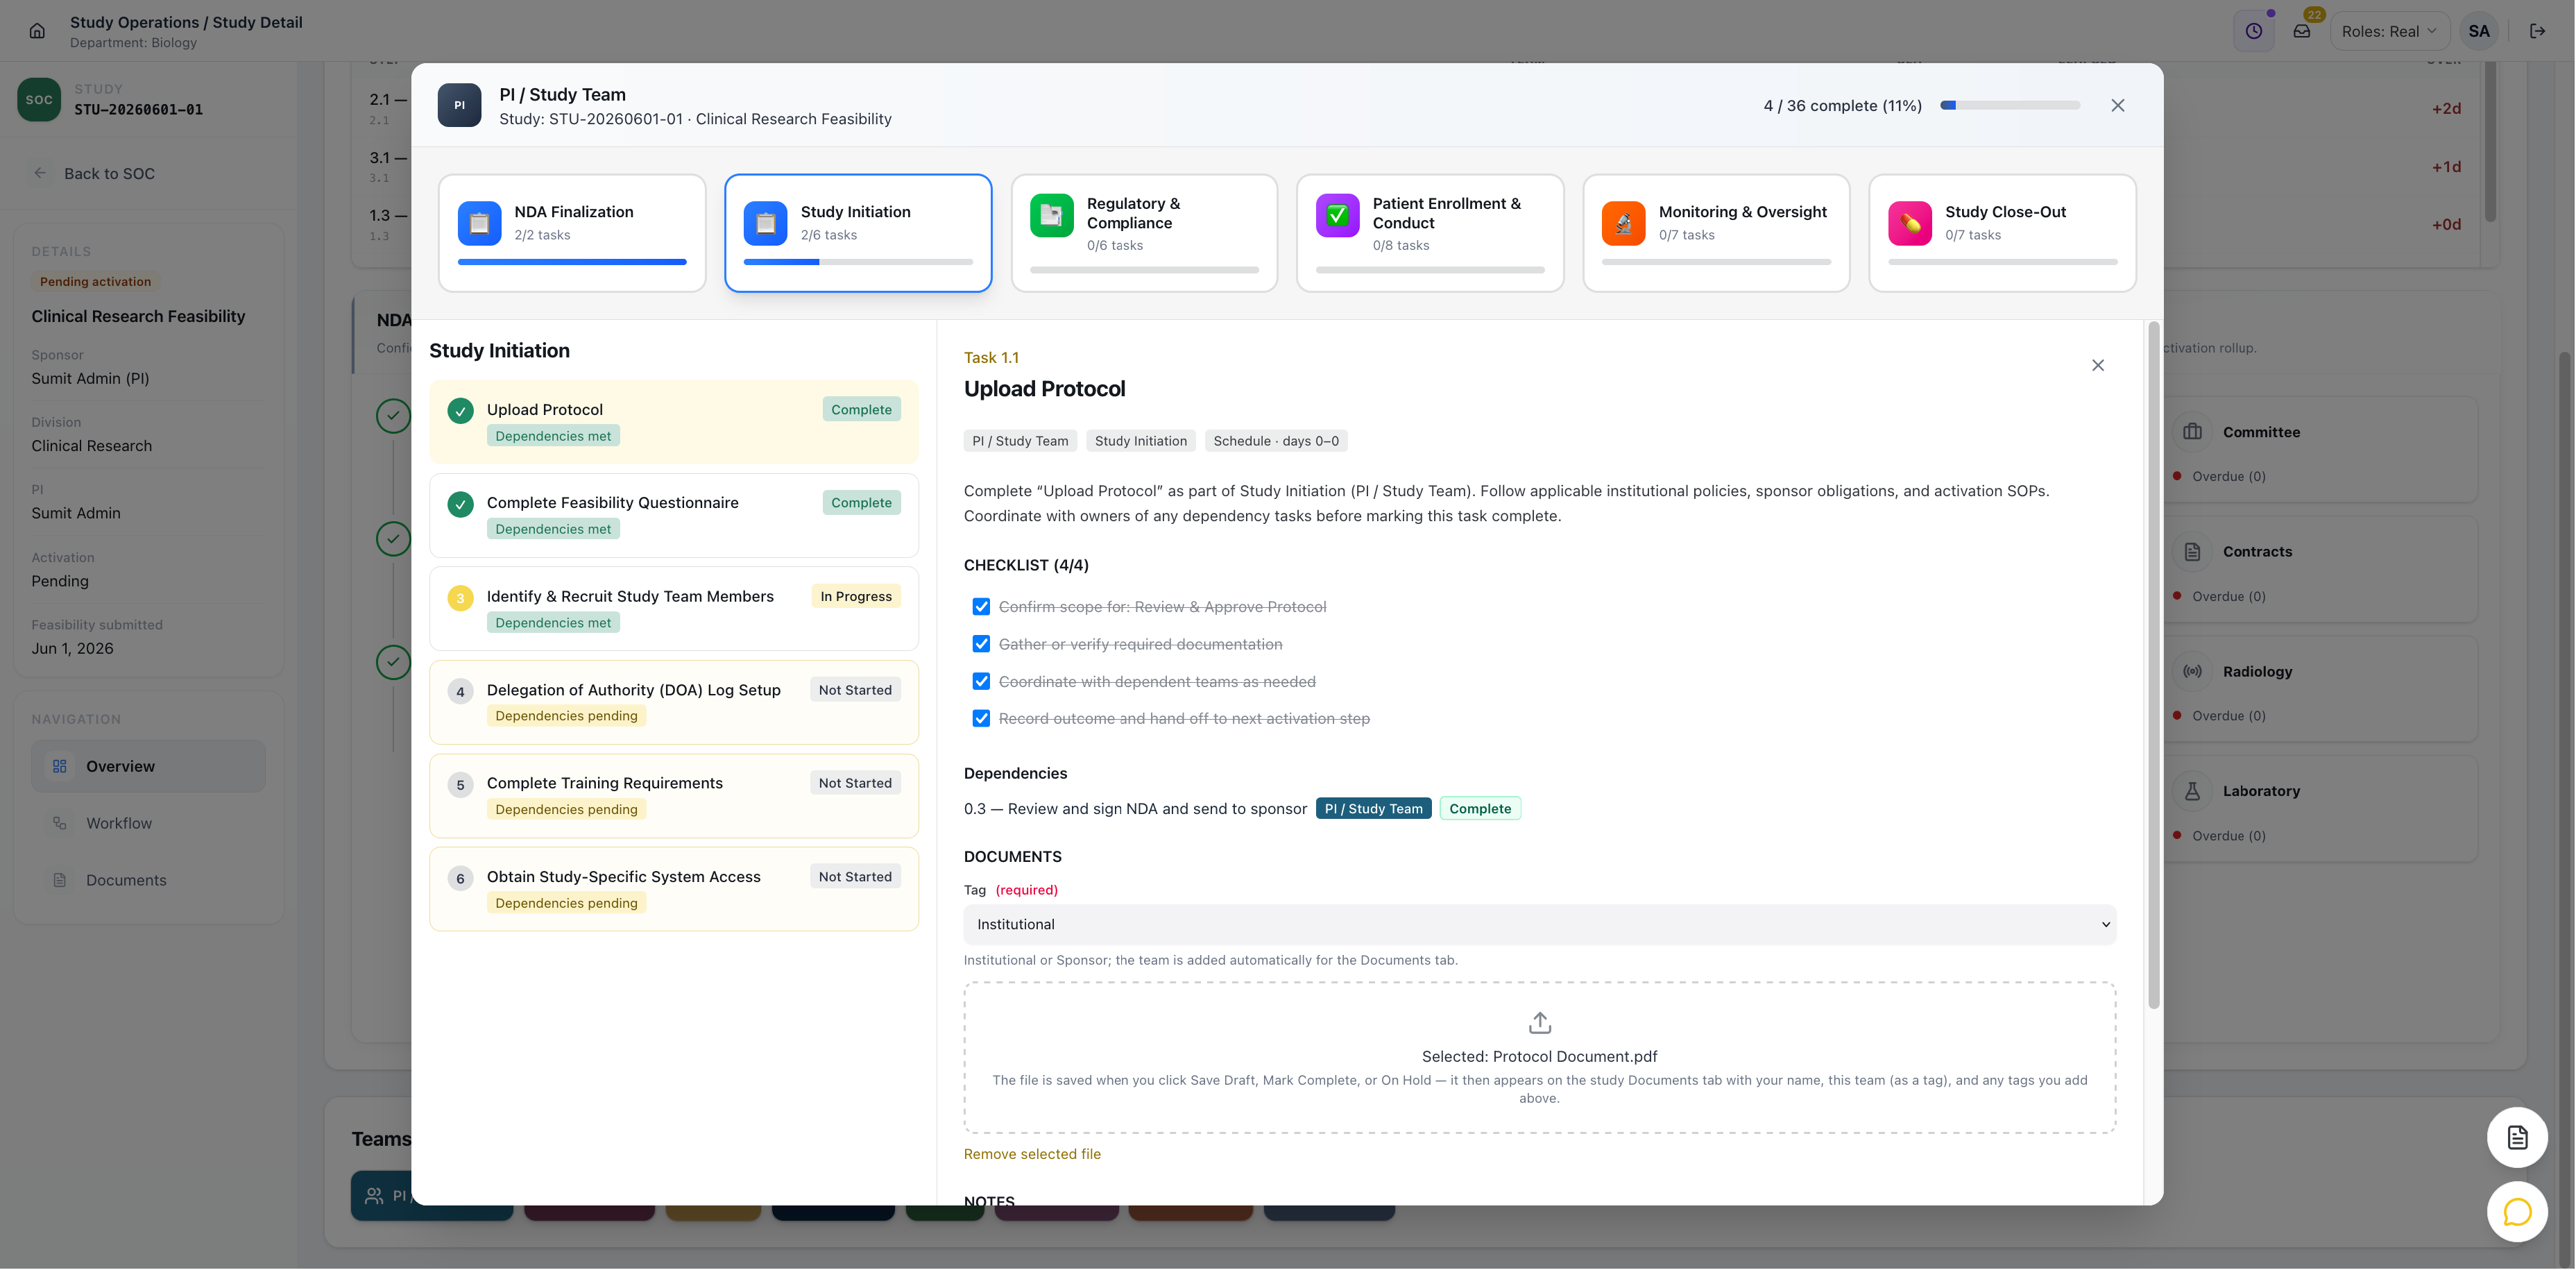Screen dimensions: 2576x1270
Task: Select the Monitoring & Oversight phase tab
Action: coord(1716,233)
